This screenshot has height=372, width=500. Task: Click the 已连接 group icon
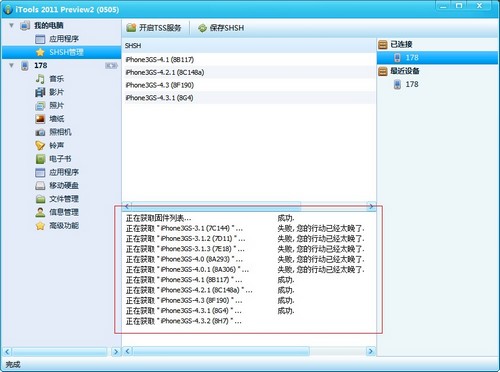(x=383, y=44)
